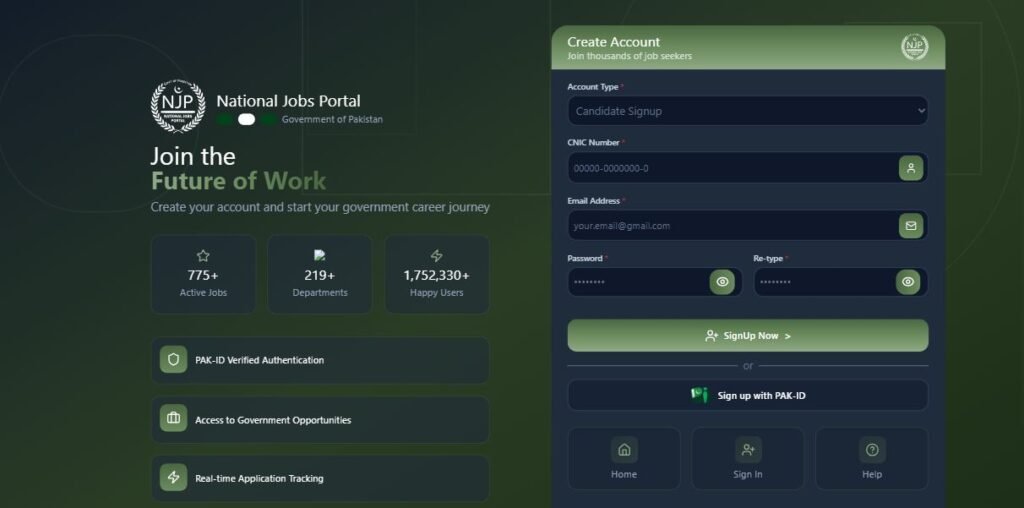The height and width of the screenshot is (508, 1024).
Task: Click the SignUp Now button
Action: tap(748, 336)
